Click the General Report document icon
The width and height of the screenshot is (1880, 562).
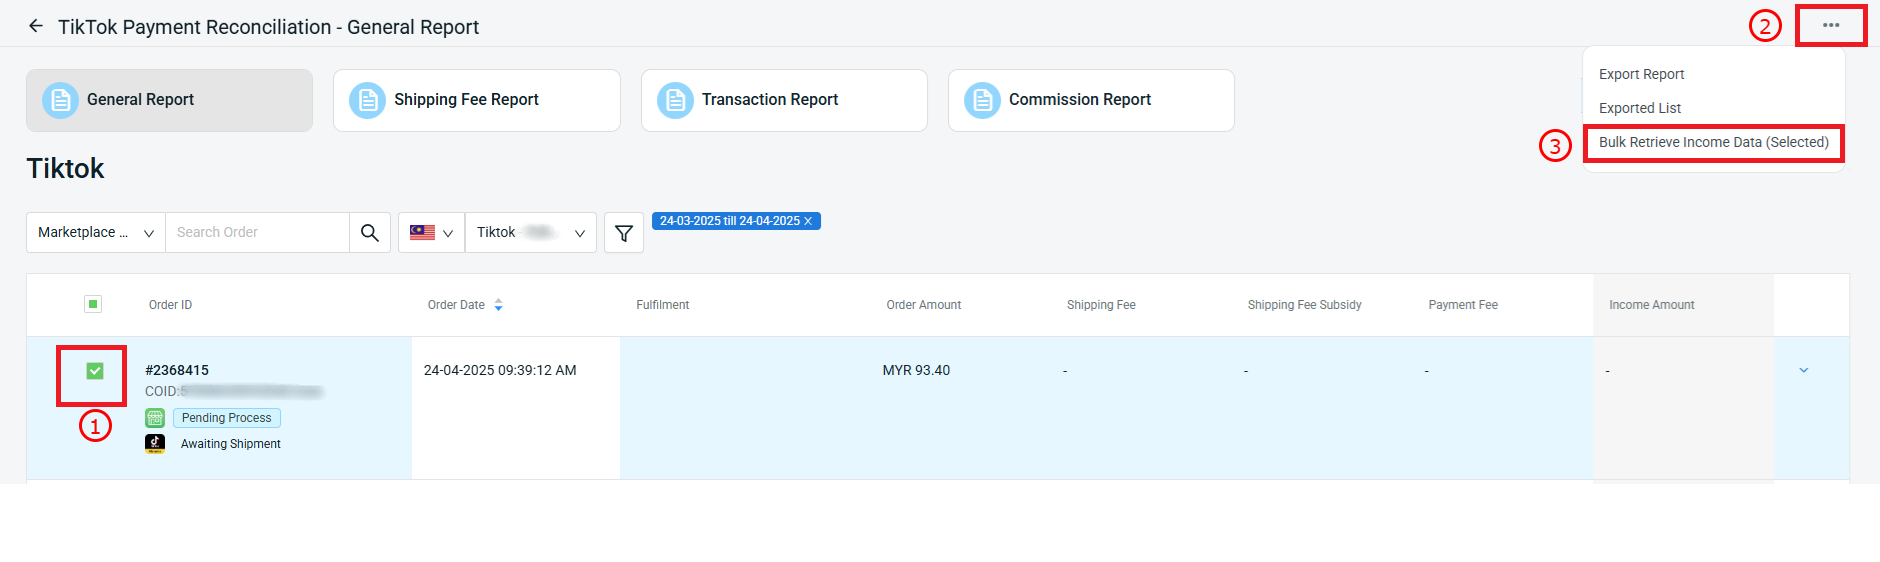[60, 100]
